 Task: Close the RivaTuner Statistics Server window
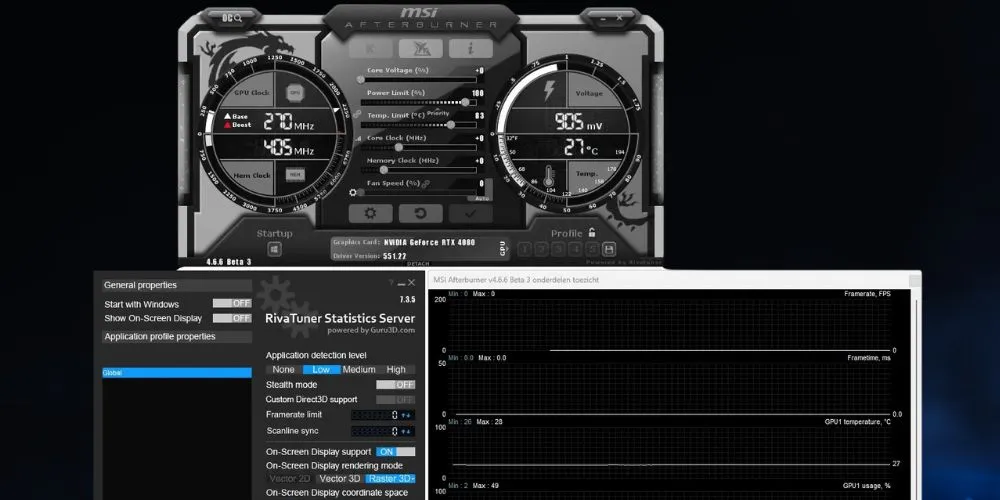(x=411, y=283)
